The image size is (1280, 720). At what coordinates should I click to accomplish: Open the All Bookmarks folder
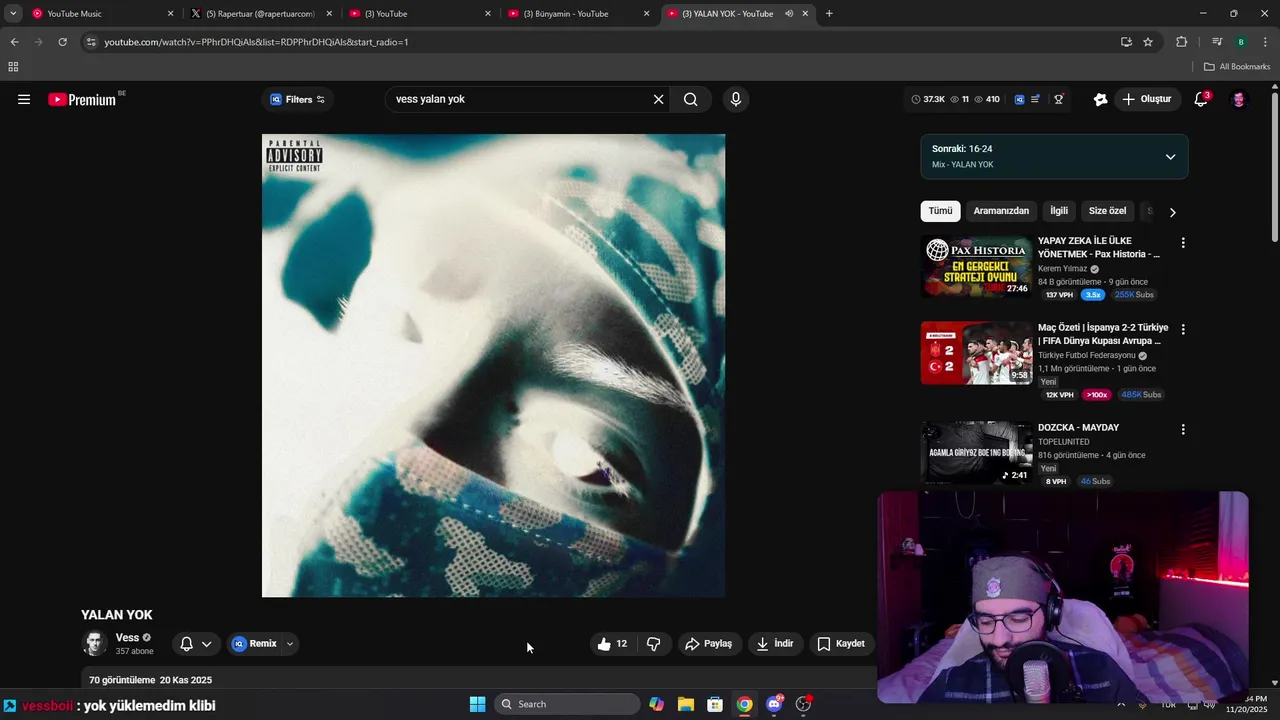pos(1237,67)
